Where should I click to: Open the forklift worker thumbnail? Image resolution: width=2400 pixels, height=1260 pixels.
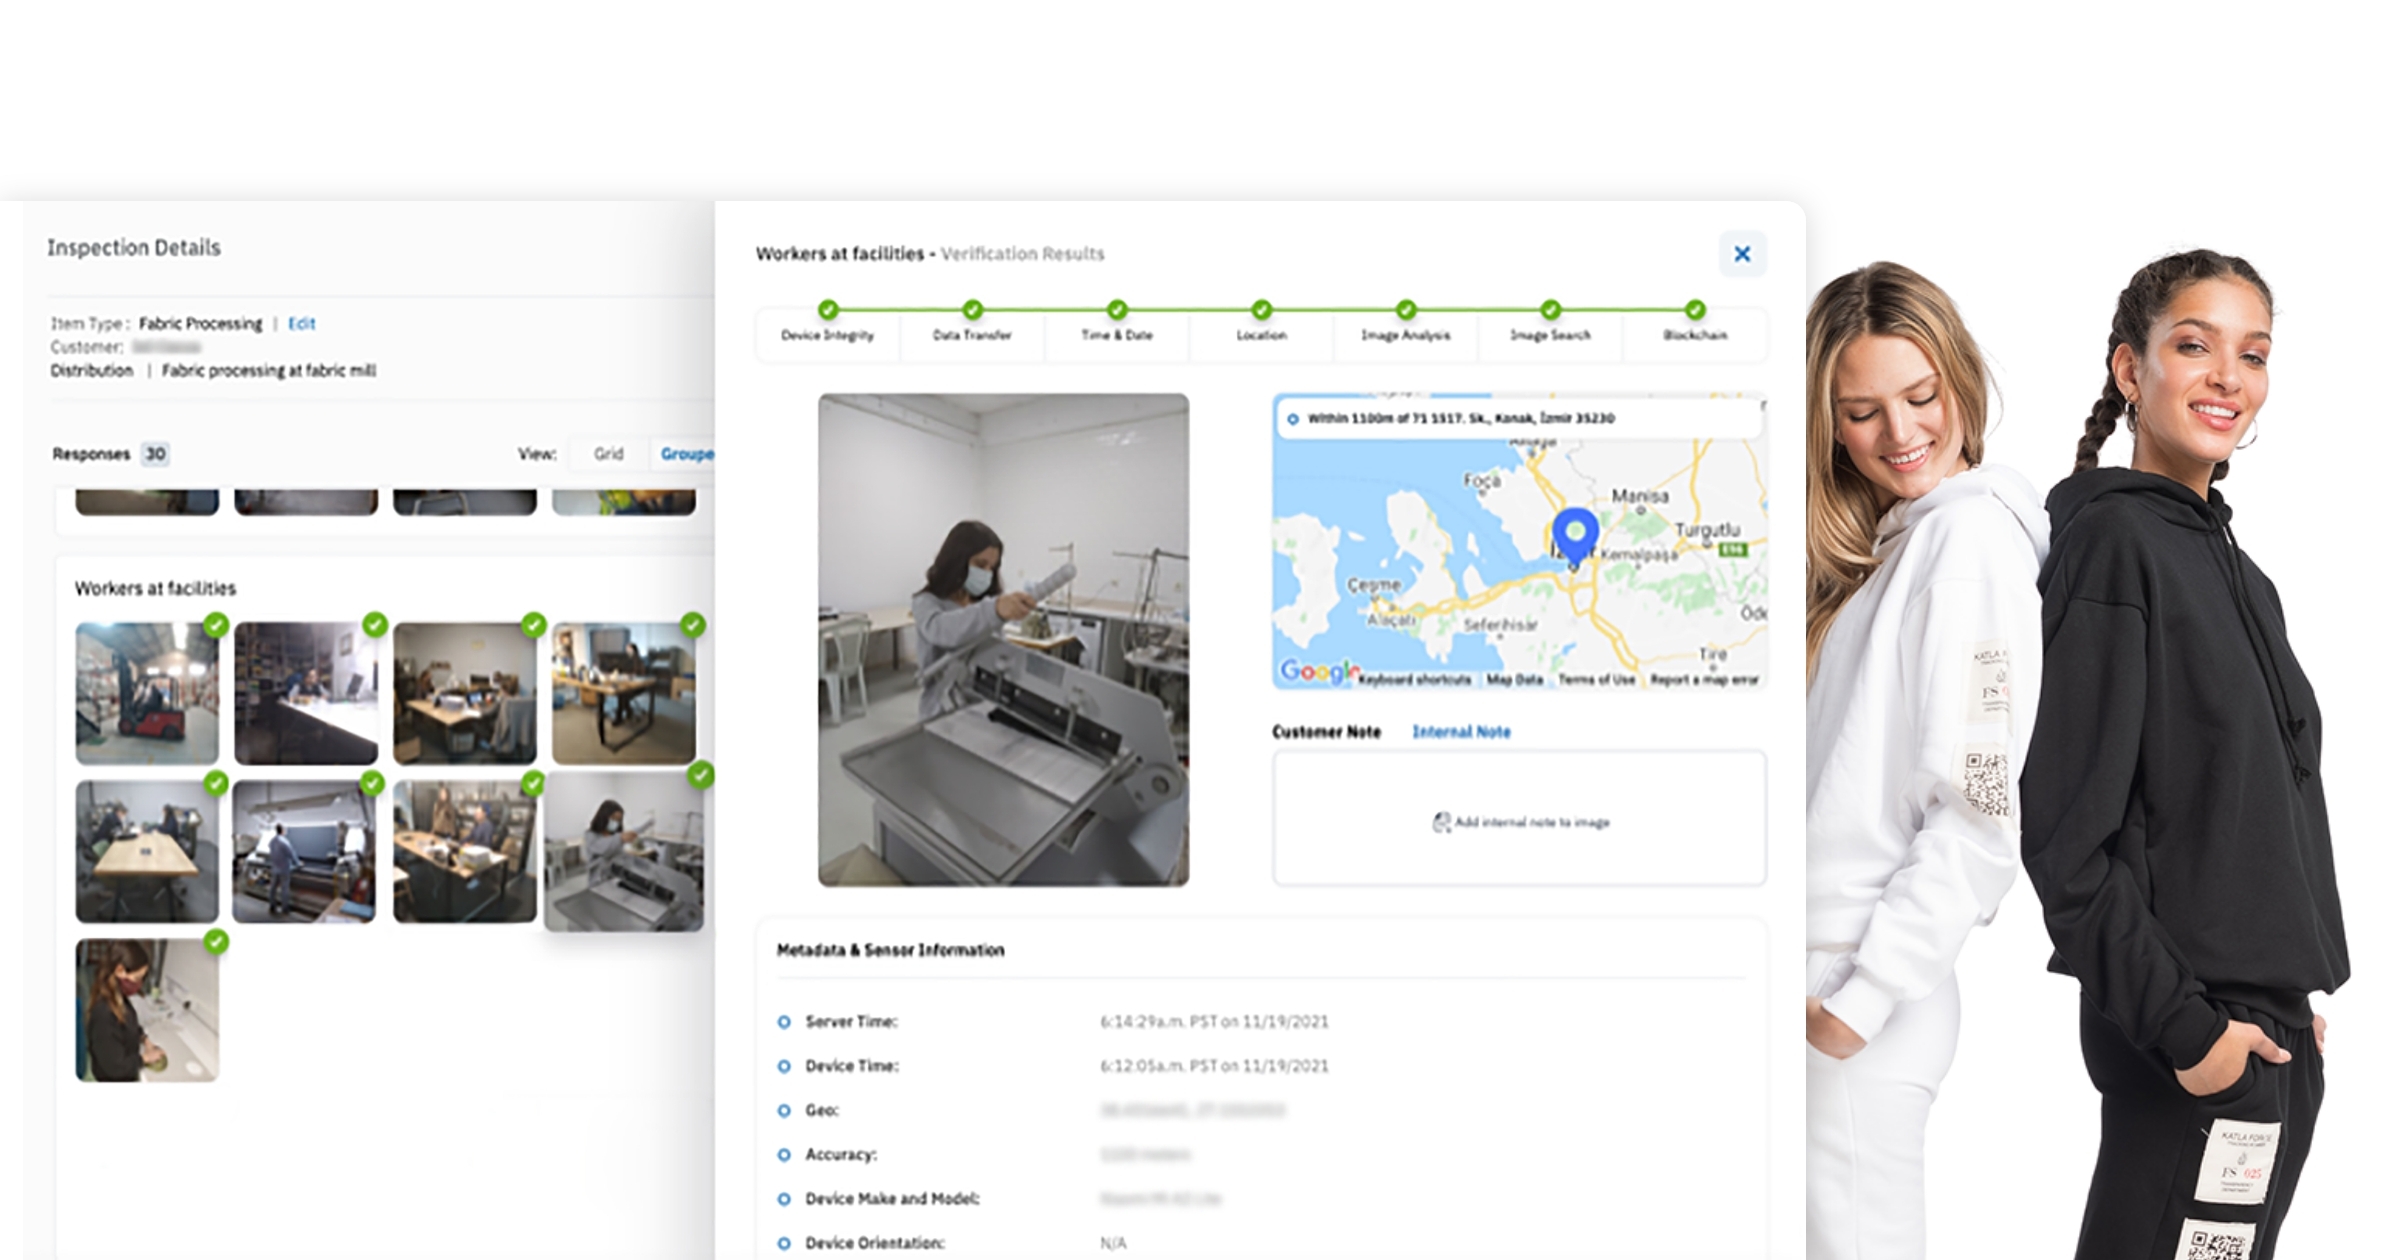tap(147, 693)
